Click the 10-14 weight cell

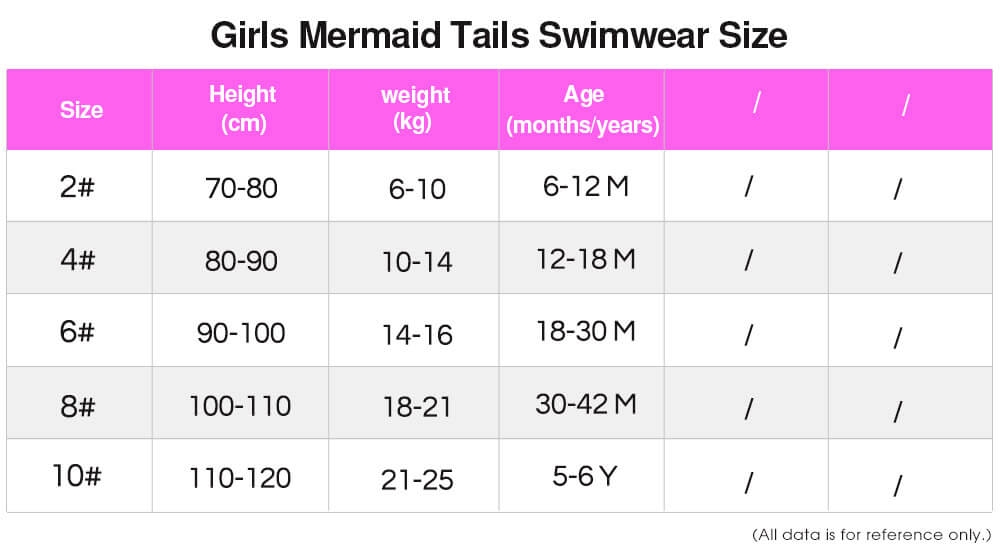(417, 262)
